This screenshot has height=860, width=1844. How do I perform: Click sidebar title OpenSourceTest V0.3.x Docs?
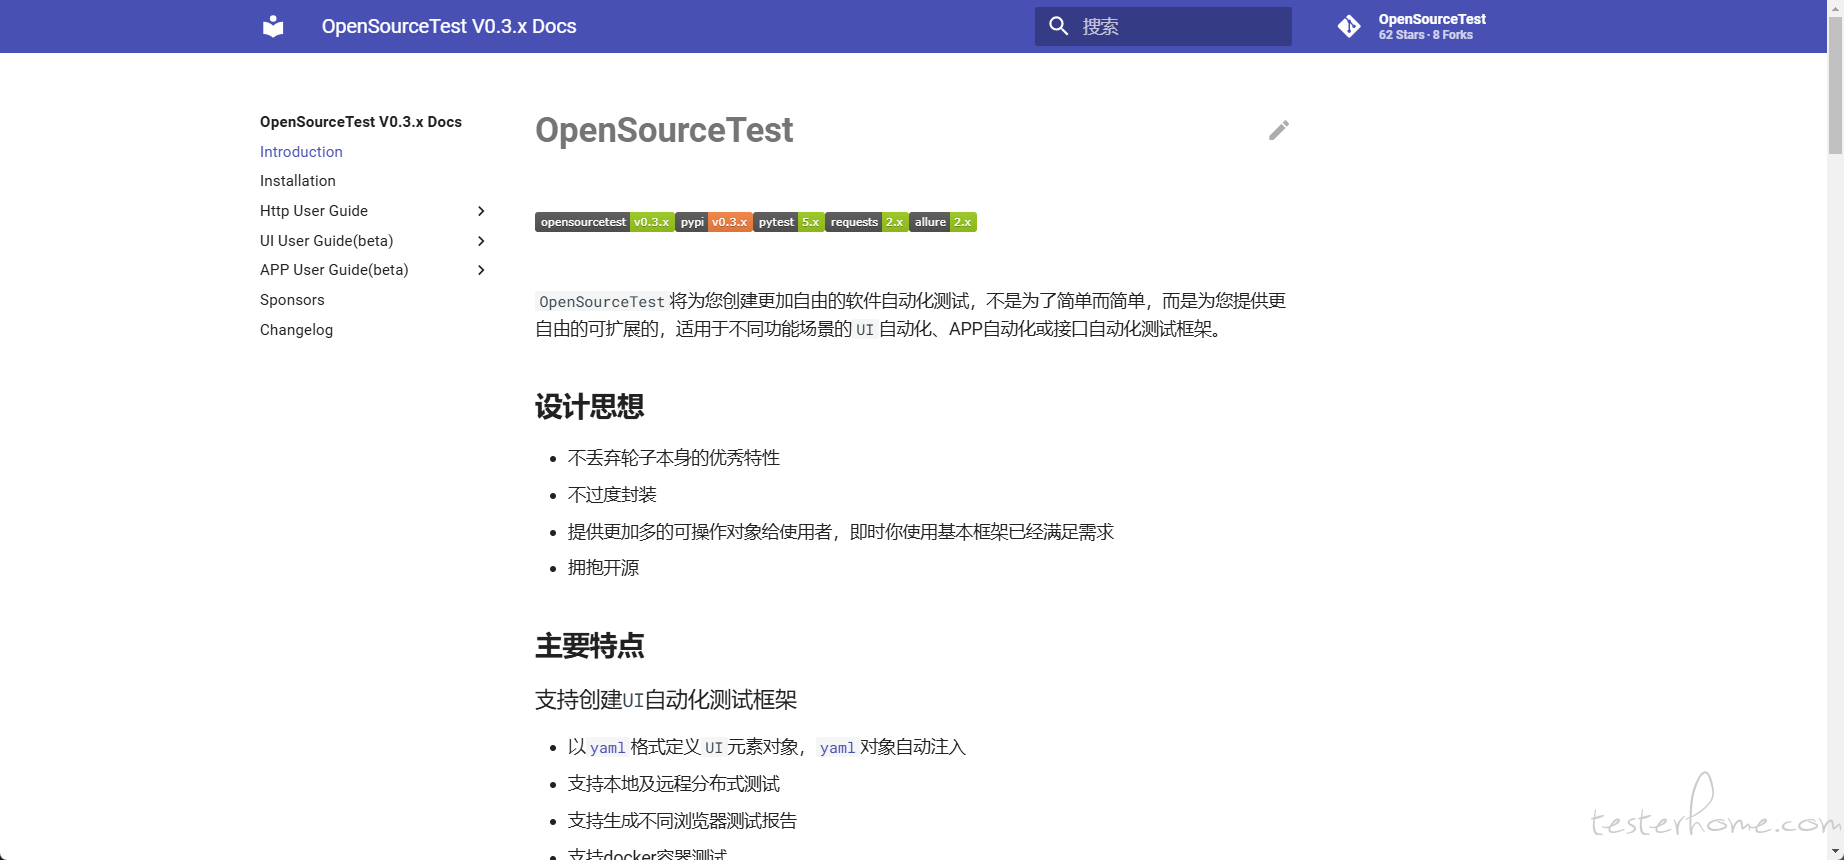[361, 122]
